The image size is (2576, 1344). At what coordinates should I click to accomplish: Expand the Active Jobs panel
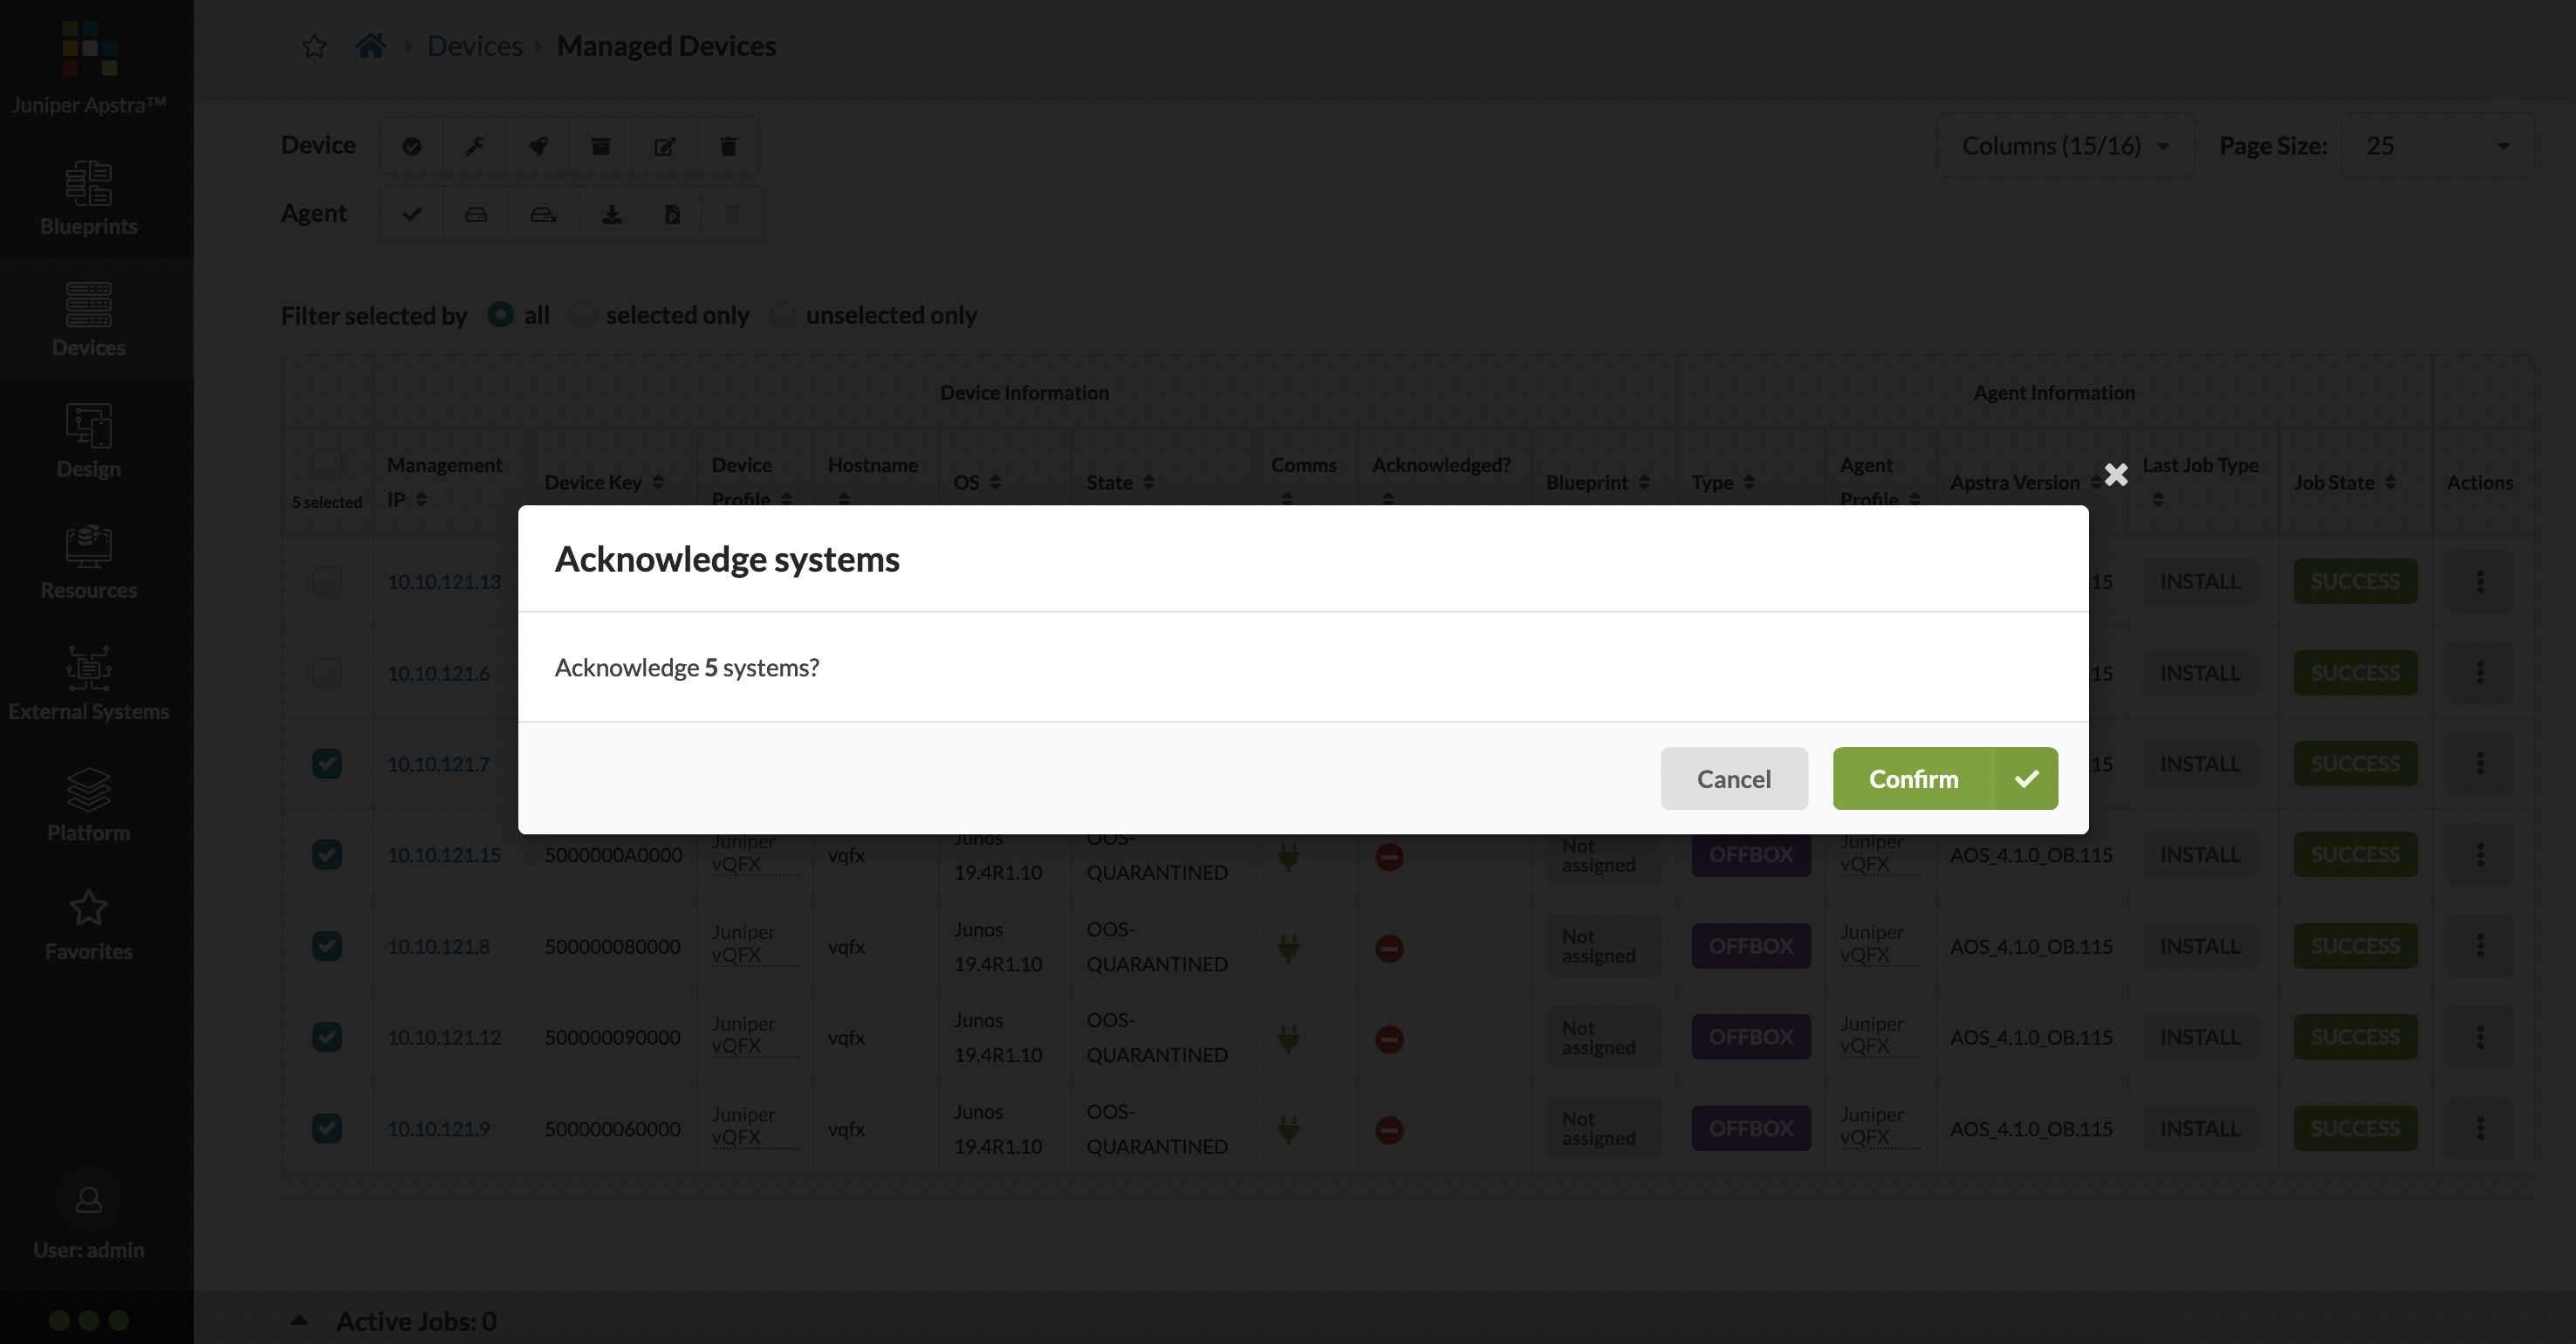click(x=299, y=1321)
